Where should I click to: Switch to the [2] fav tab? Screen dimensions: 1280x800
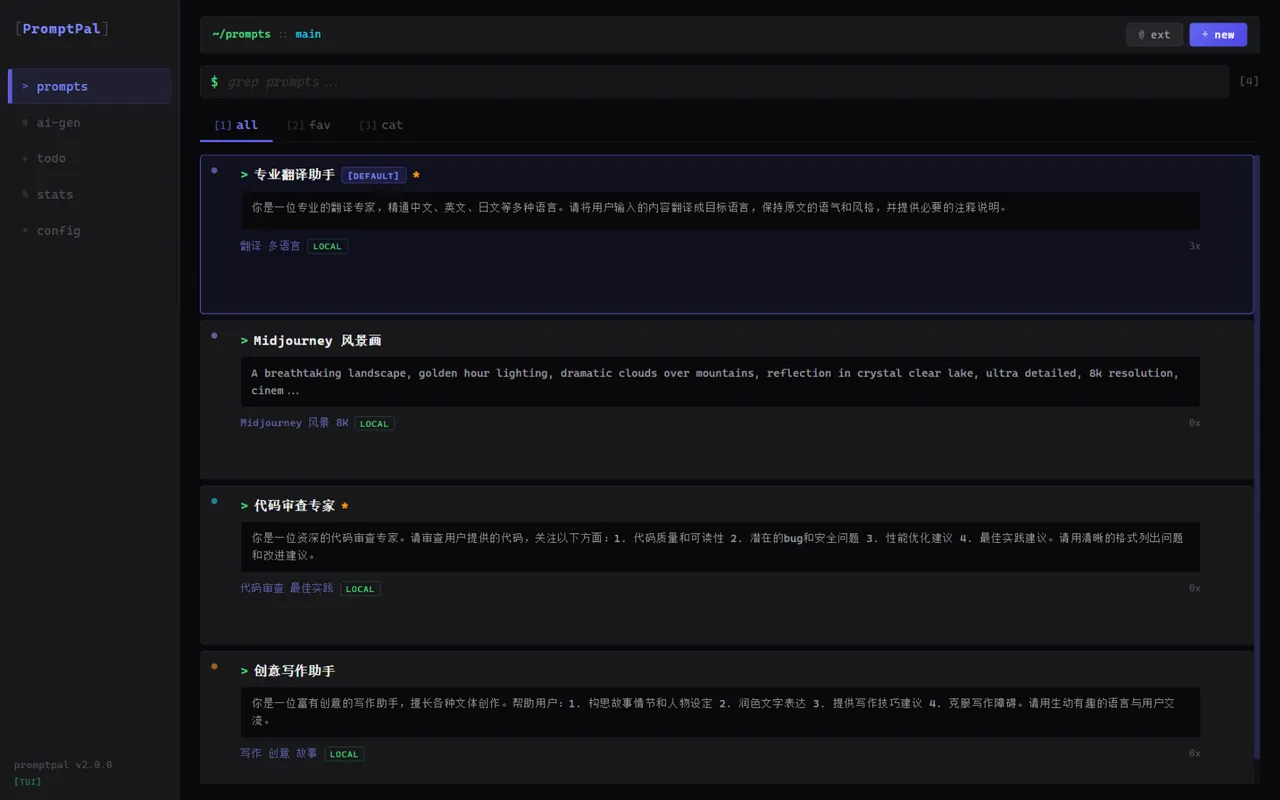308,125
